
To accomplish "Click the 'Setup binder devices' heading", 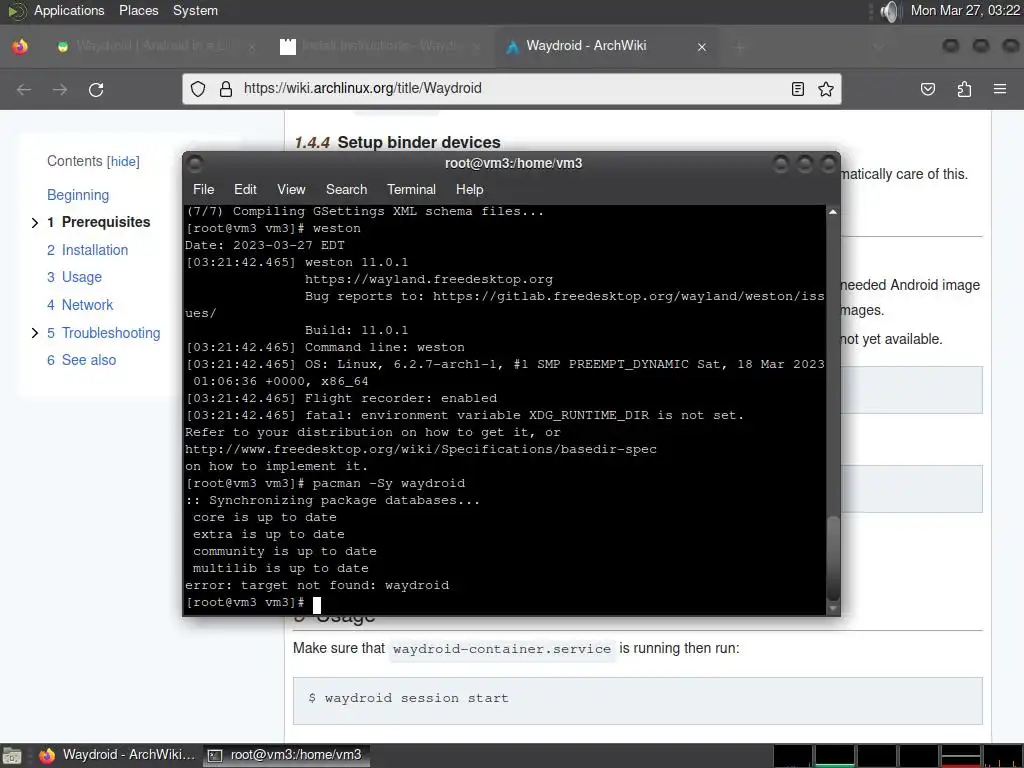I will (x=419, y=142).
